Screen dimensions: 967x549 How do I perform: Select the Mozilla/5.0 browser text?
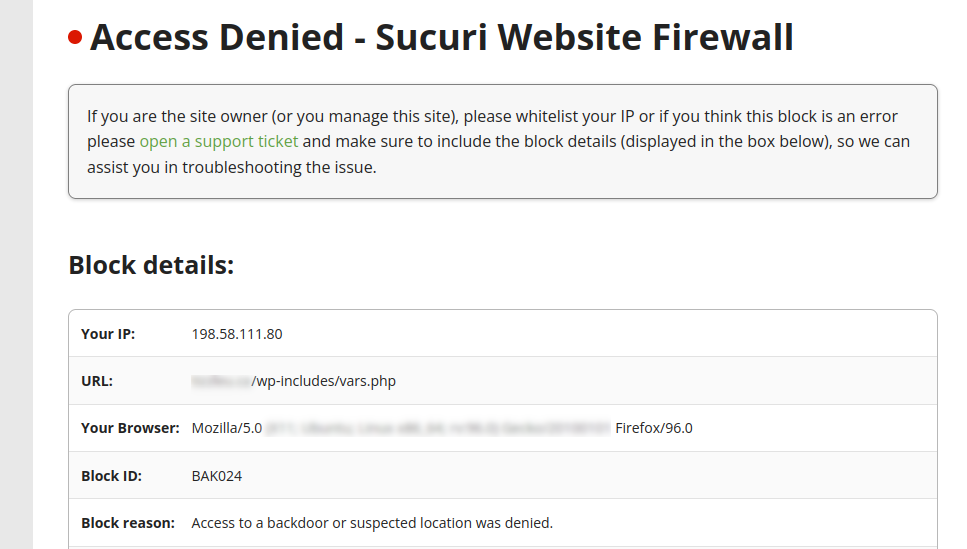pyautogui.click(x=226, y=428)
